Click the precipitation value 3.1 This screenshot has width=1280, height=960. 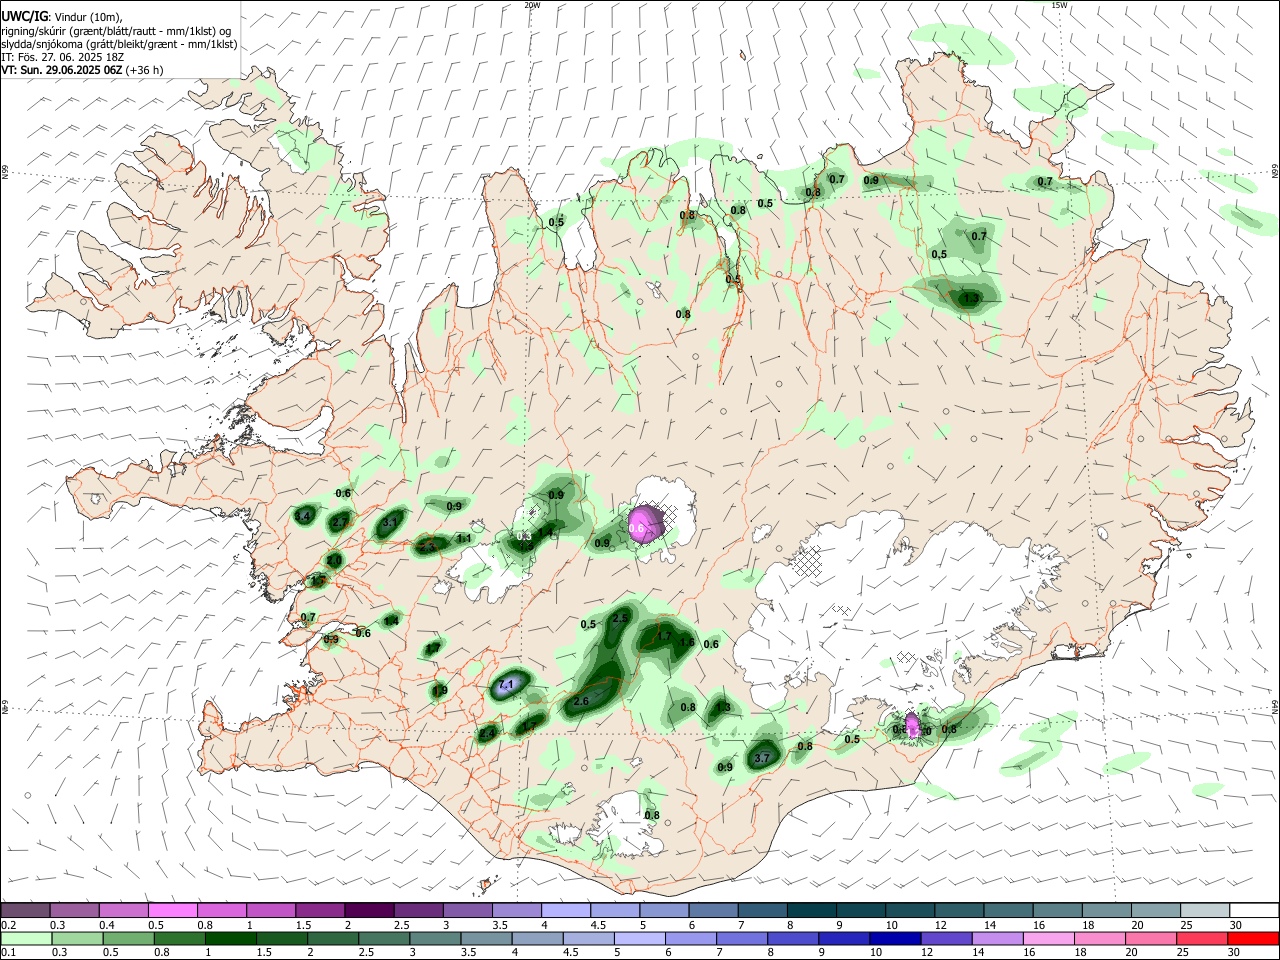click(390, 522)
